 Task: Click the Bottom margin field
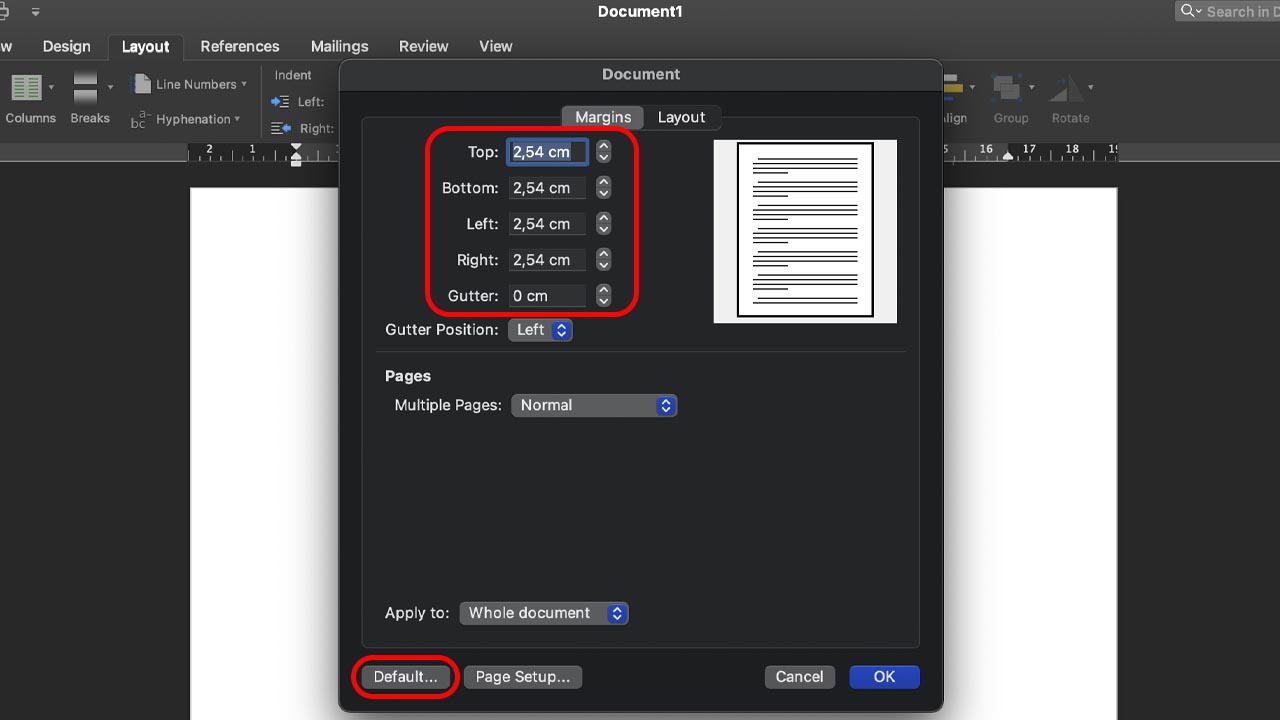coord(548,188)
